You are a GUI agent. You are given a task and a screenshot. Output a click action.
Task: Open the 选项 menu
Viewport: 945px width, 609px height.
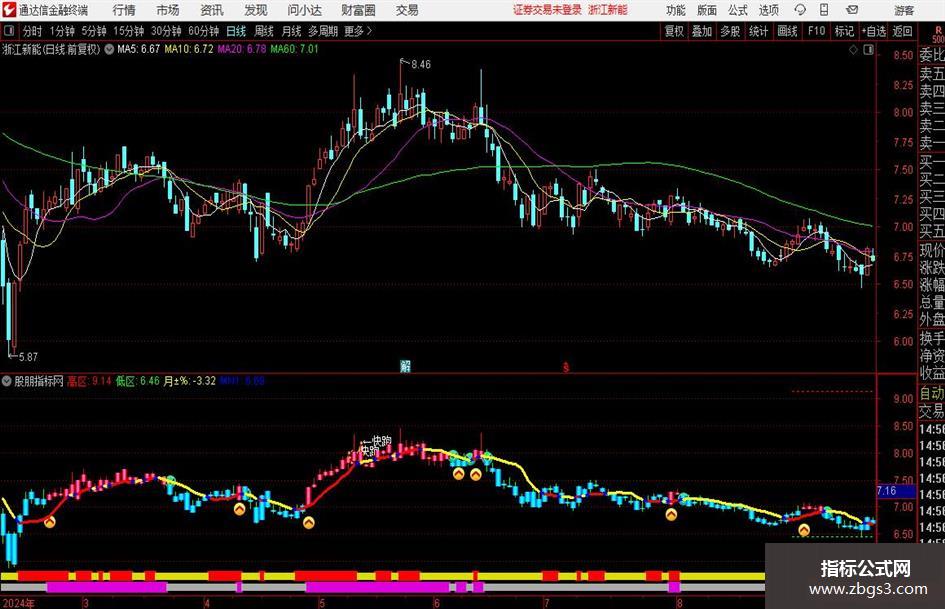(x=768, y=10)
